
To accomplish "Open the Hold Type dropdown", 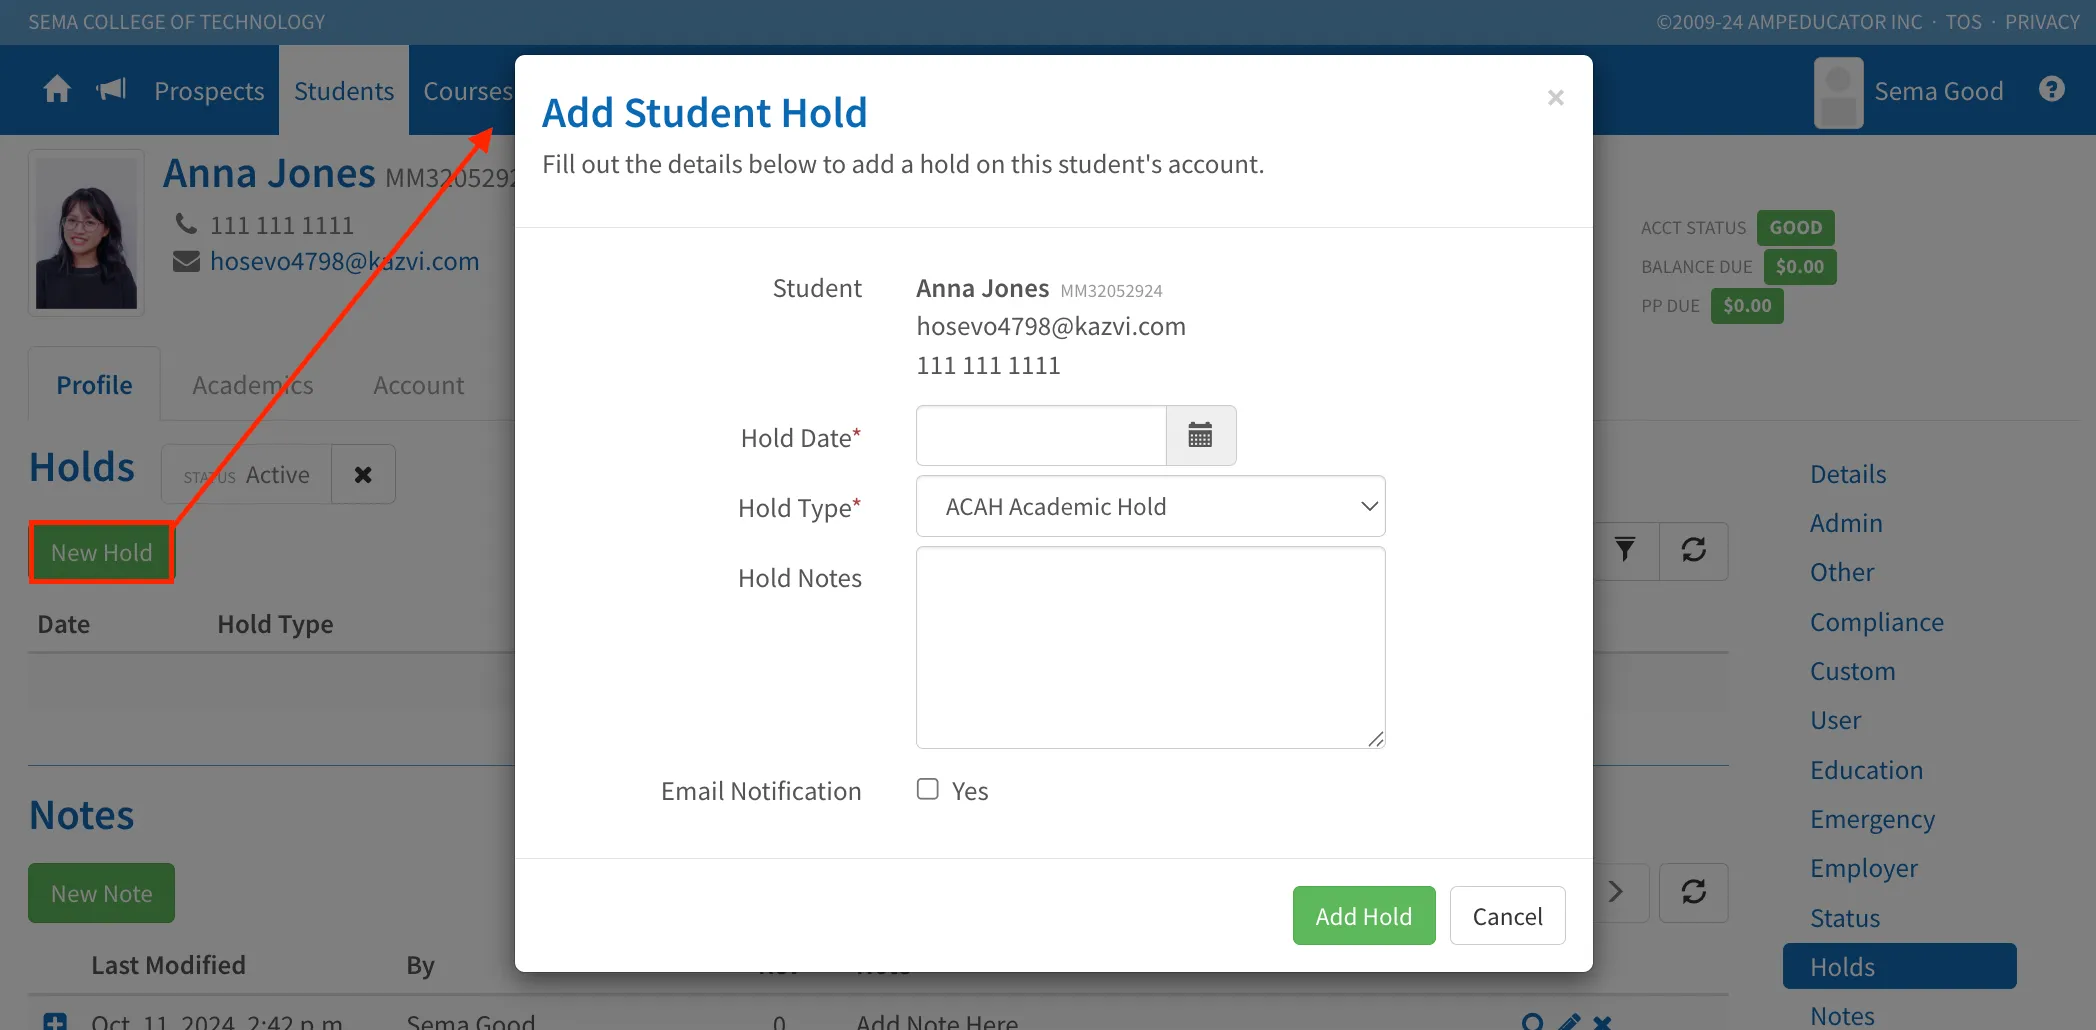I will [1151, 506].
